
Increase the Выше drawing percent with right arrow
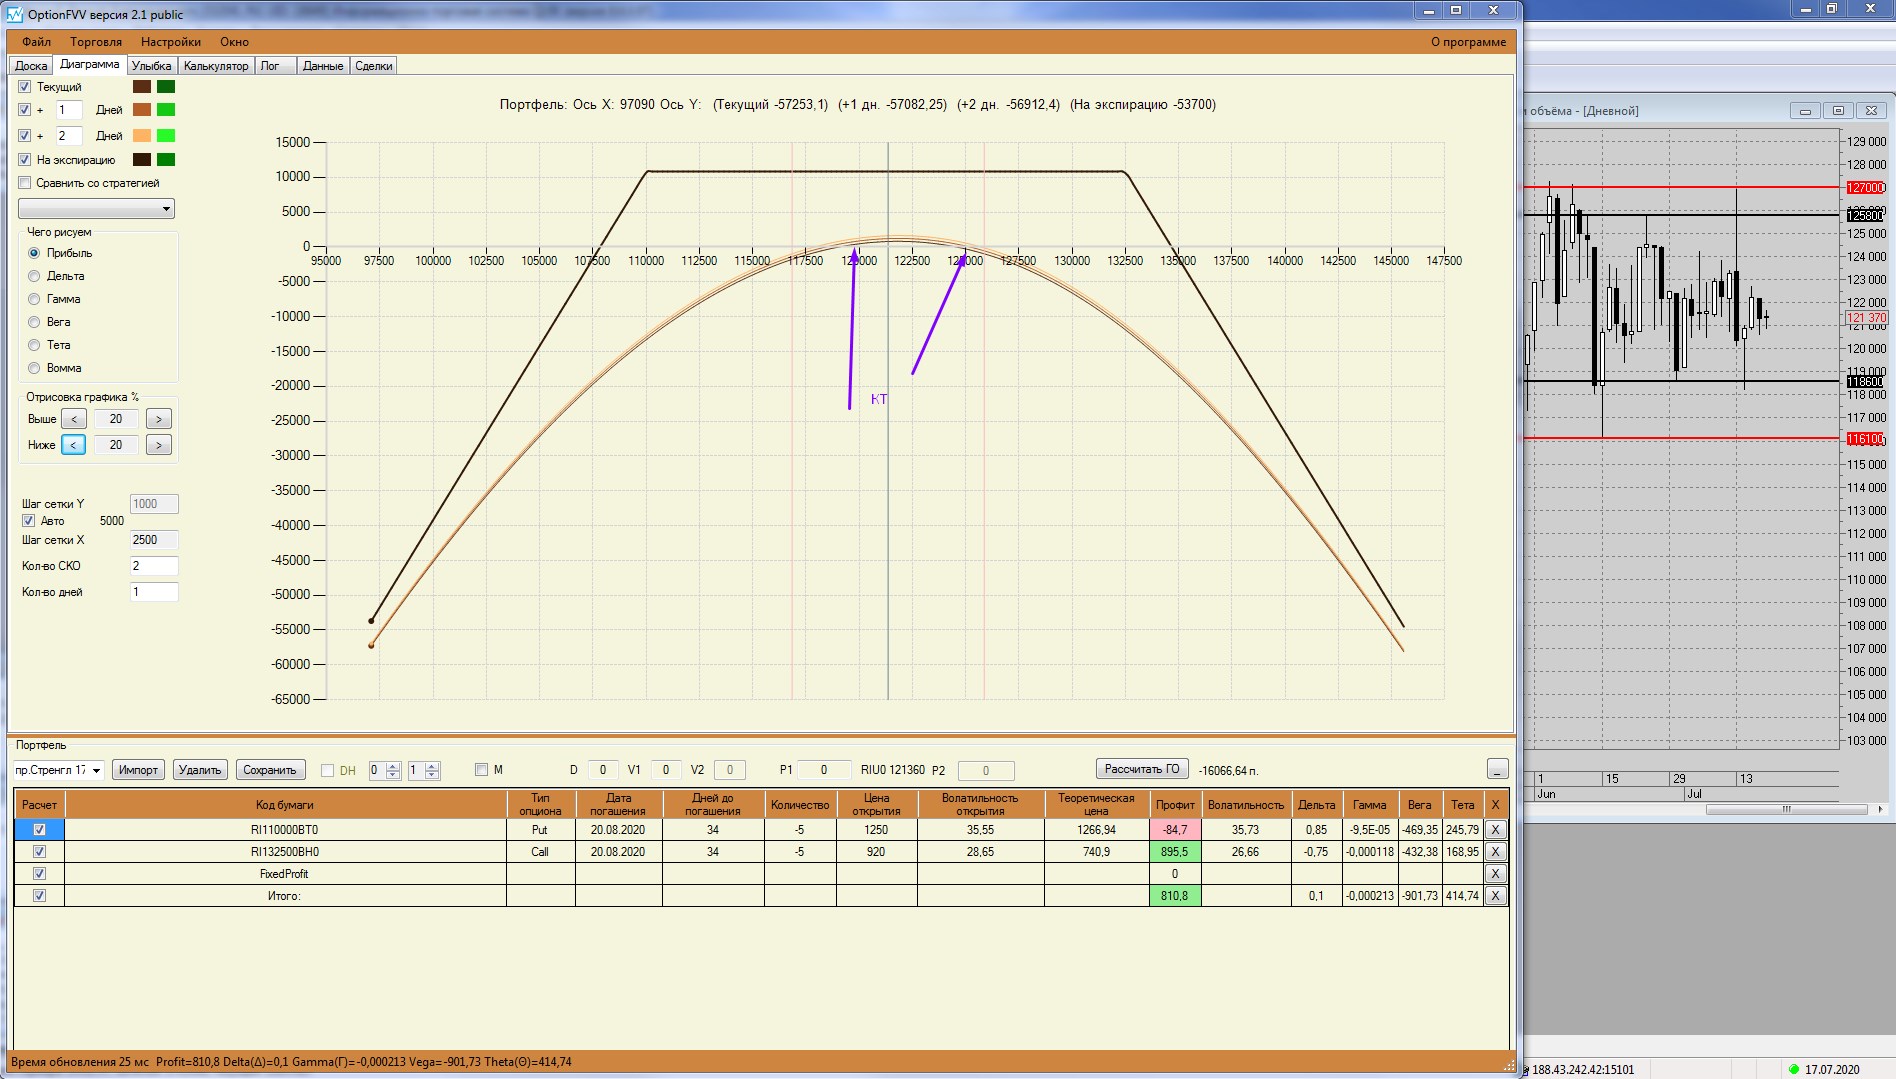[x=159, y=419]
